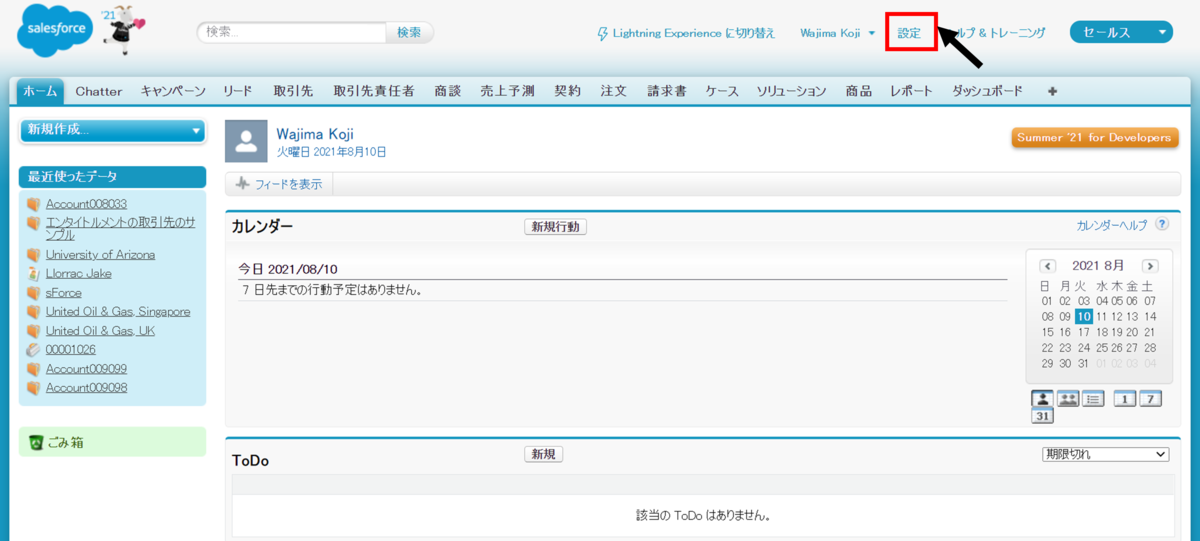Click the plus icon for all tabs
This screenshot has width=1200, height=541.
(1052, 91)
